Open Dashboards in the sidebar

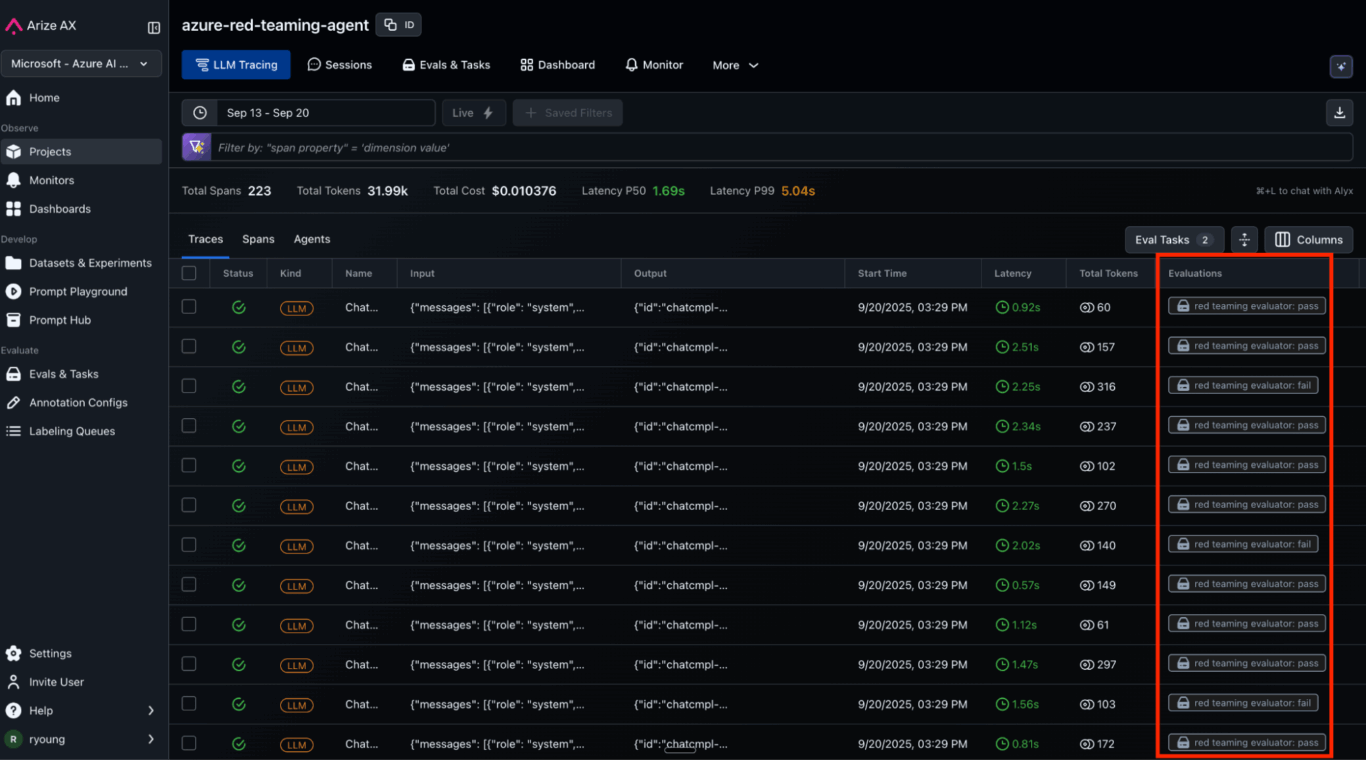(x=81, y=209)
